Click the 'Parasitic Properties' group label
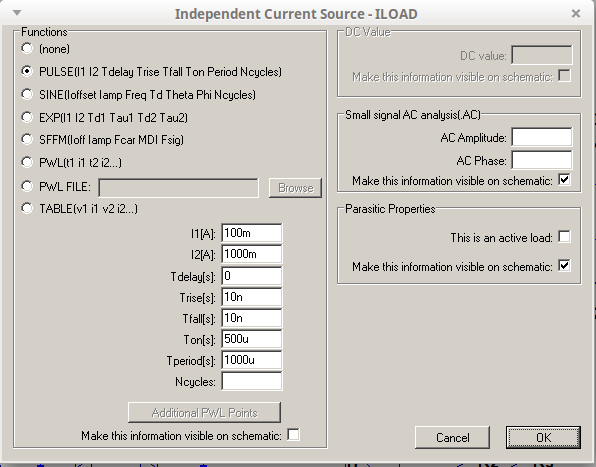Screen dimensions: 596x467 coord(390,209)
